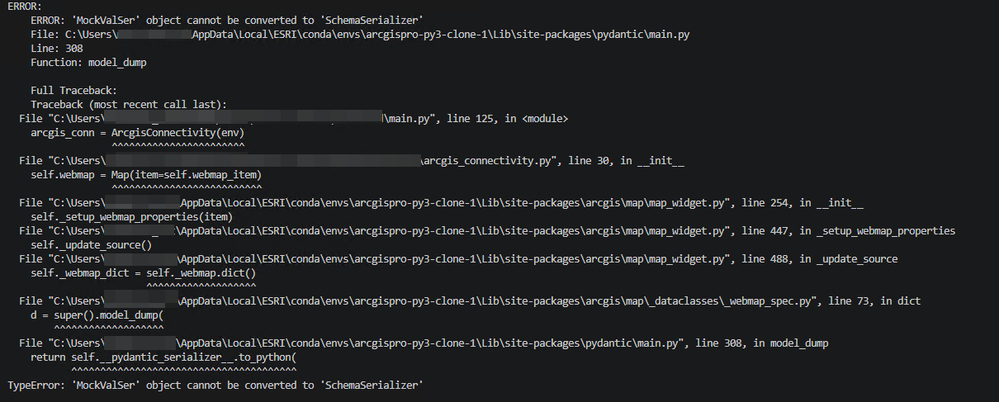Click the final TypeError message line

pyautogui.click(x=216, y=385)
